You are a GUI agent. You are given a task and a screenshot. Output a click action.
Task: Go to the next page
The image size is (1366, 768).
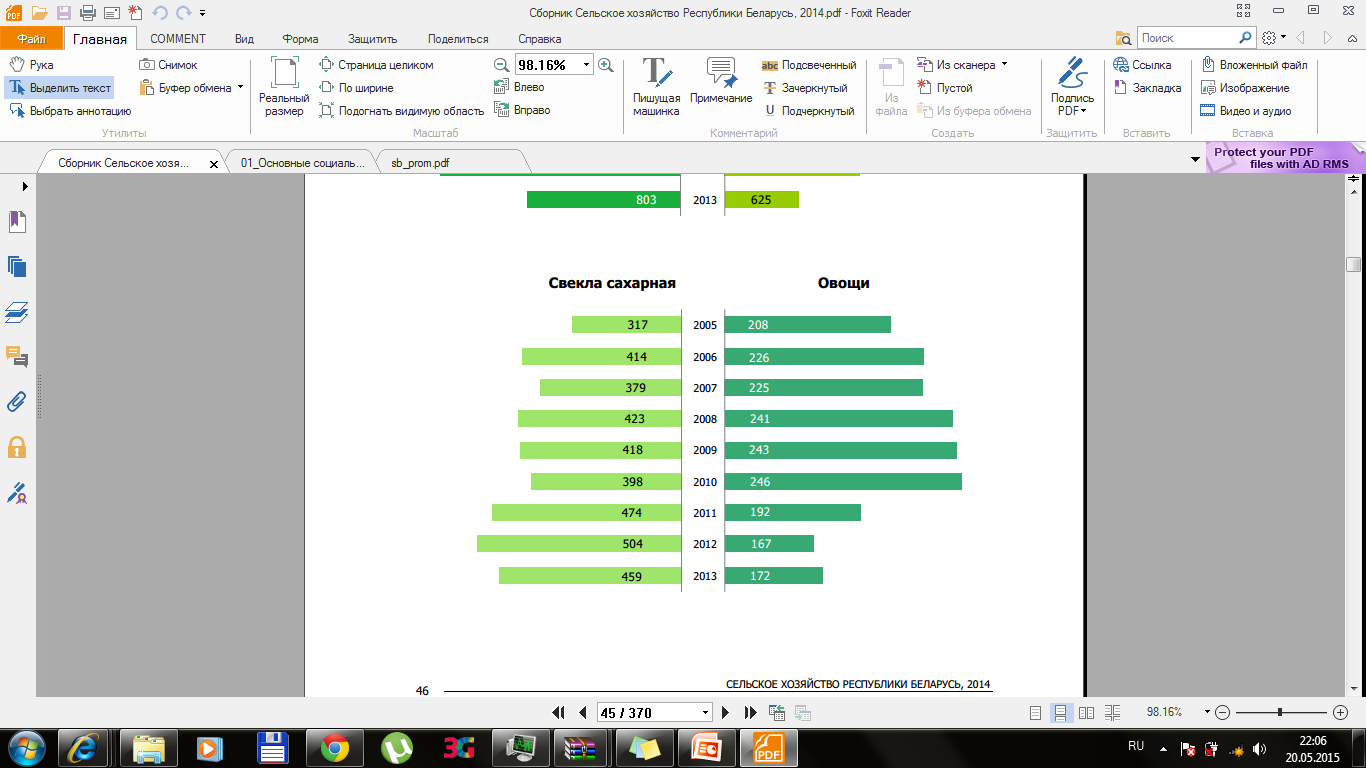point(726,713)
